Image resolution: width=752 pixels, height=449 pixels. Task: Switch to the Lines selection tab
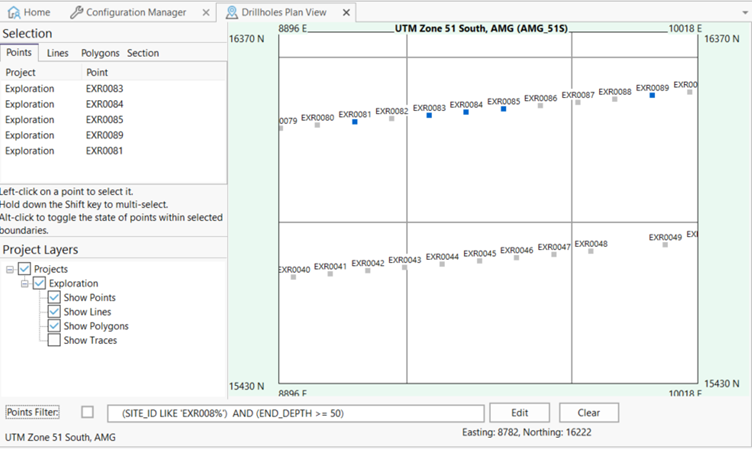58,53
